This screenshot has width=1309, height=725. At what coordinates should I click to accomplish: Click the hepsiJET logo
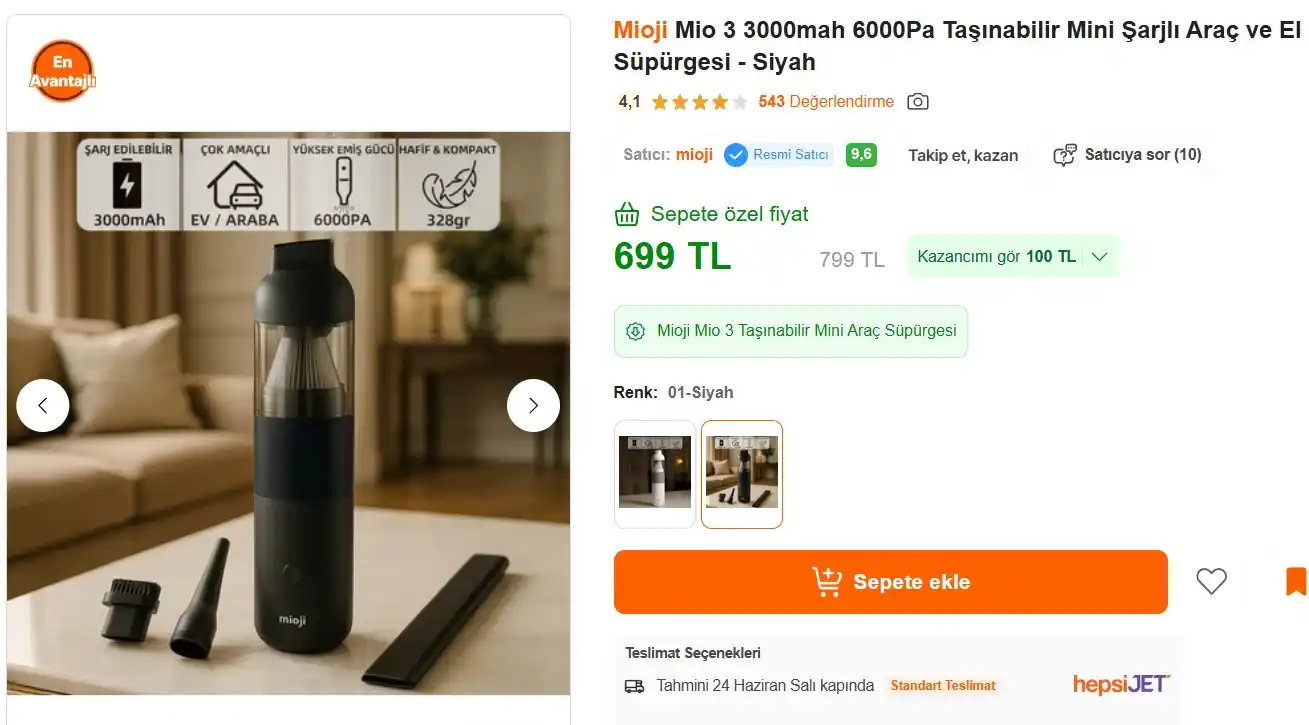point(1121,685)
